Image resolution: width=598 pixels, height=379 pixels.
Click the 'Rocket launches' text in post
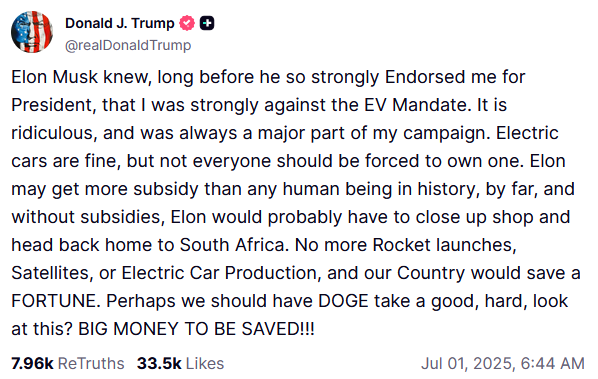(x=444, y=245)
